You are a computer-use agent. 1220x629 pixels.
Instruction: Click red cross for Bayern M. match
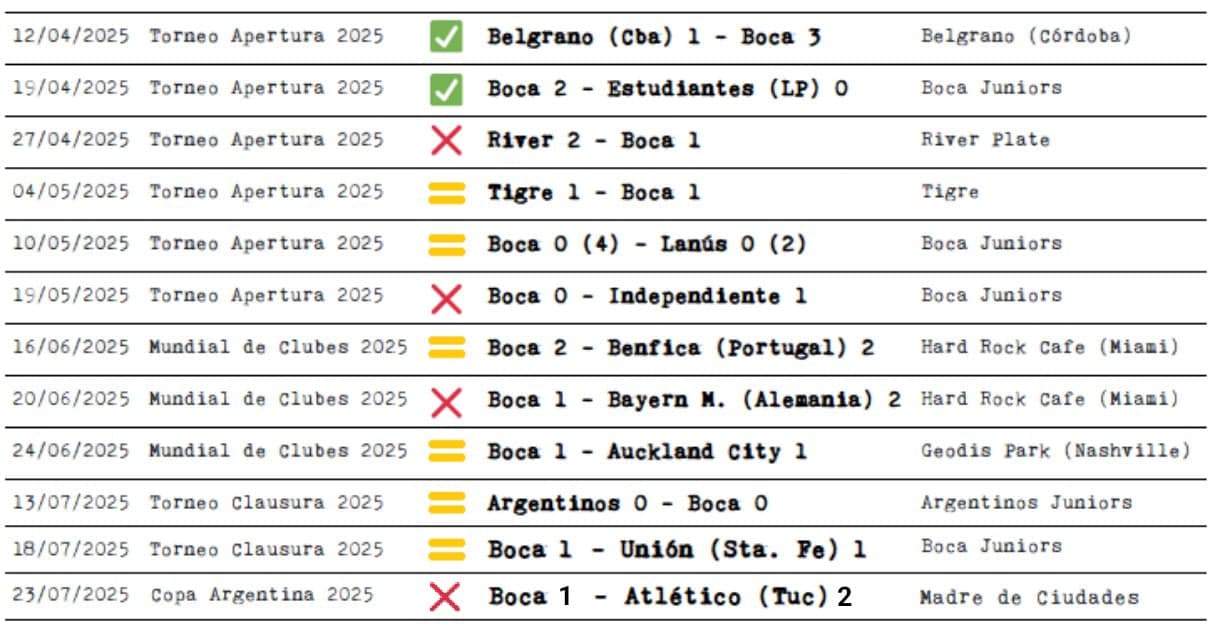(x=446, y=401)
